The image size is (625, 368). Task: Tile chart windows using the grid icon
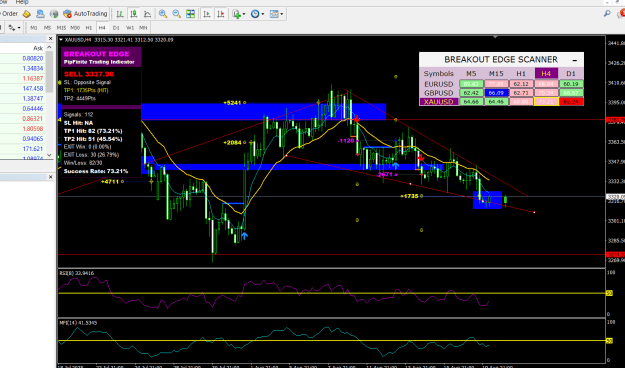coord(191,14)
